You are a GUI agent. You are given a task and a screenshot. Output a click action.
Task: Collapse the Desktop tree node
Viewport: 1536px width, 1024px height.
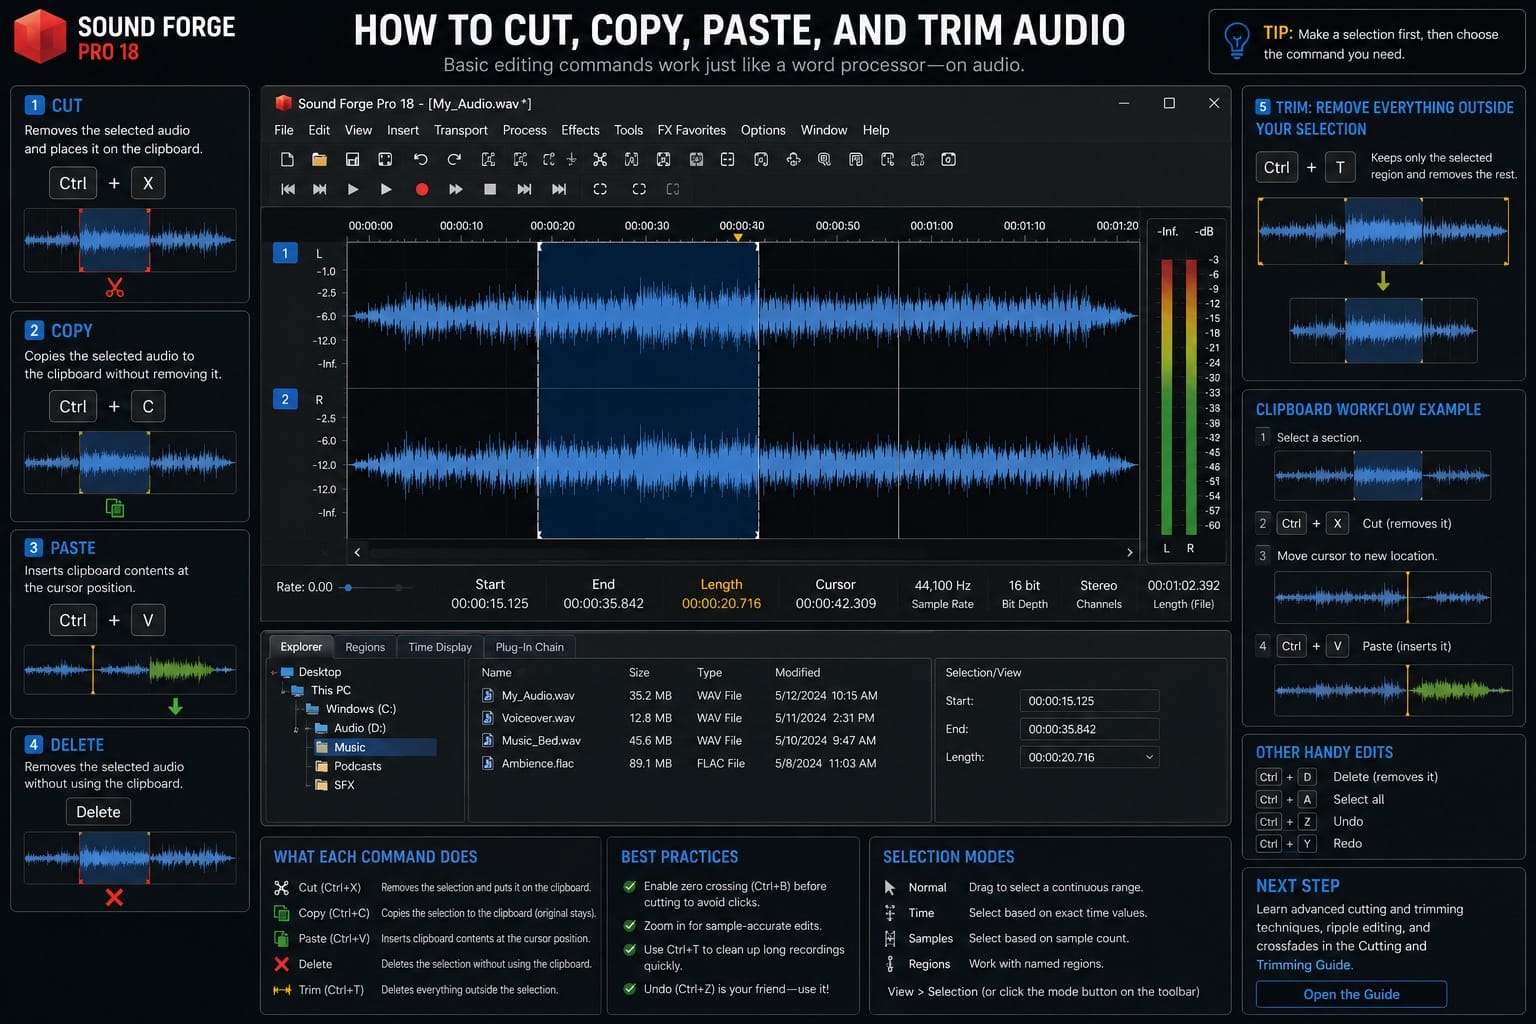point(273,672)
